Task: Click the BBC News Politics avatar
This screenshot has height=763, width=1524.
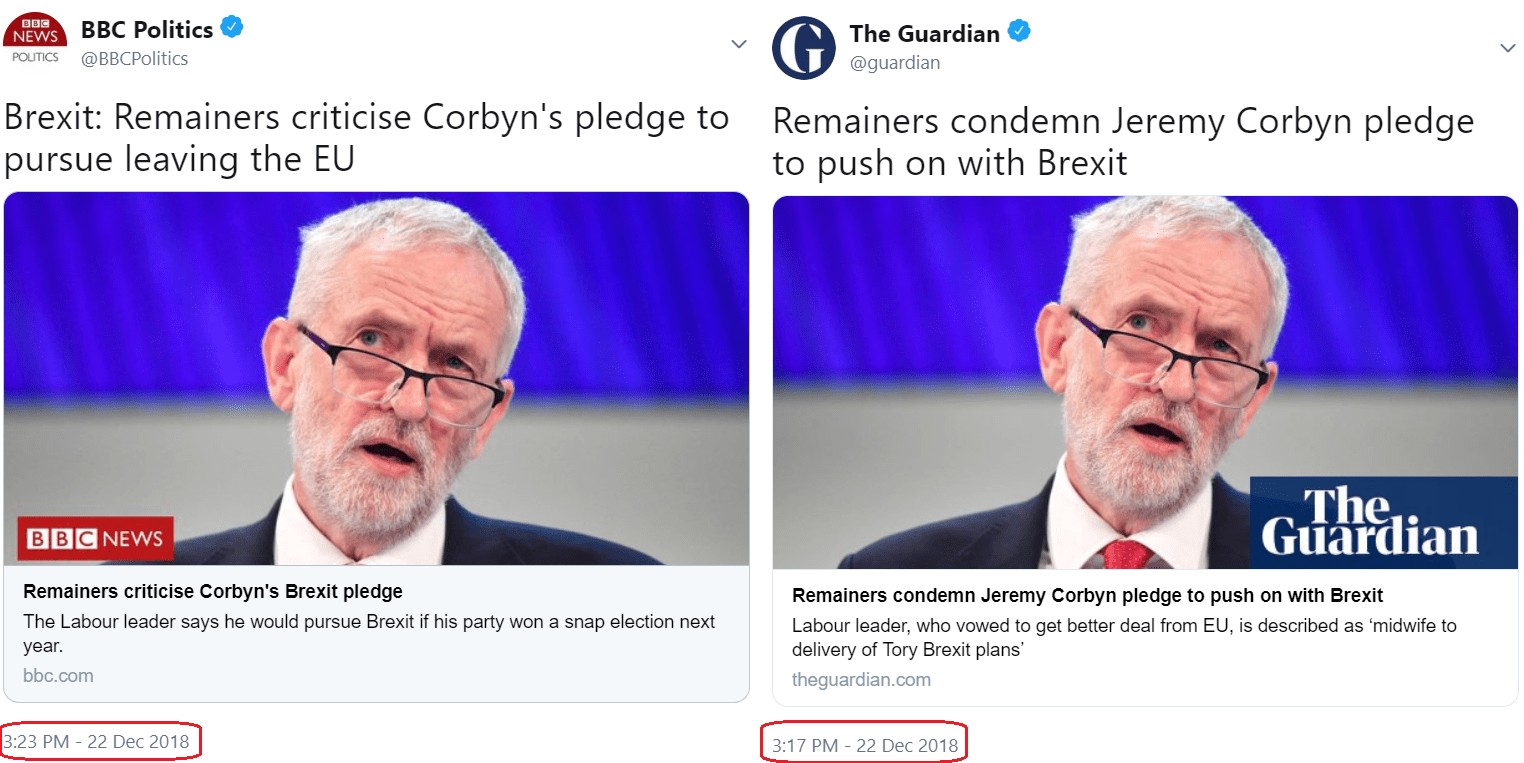Action: (x=36, y=40)
